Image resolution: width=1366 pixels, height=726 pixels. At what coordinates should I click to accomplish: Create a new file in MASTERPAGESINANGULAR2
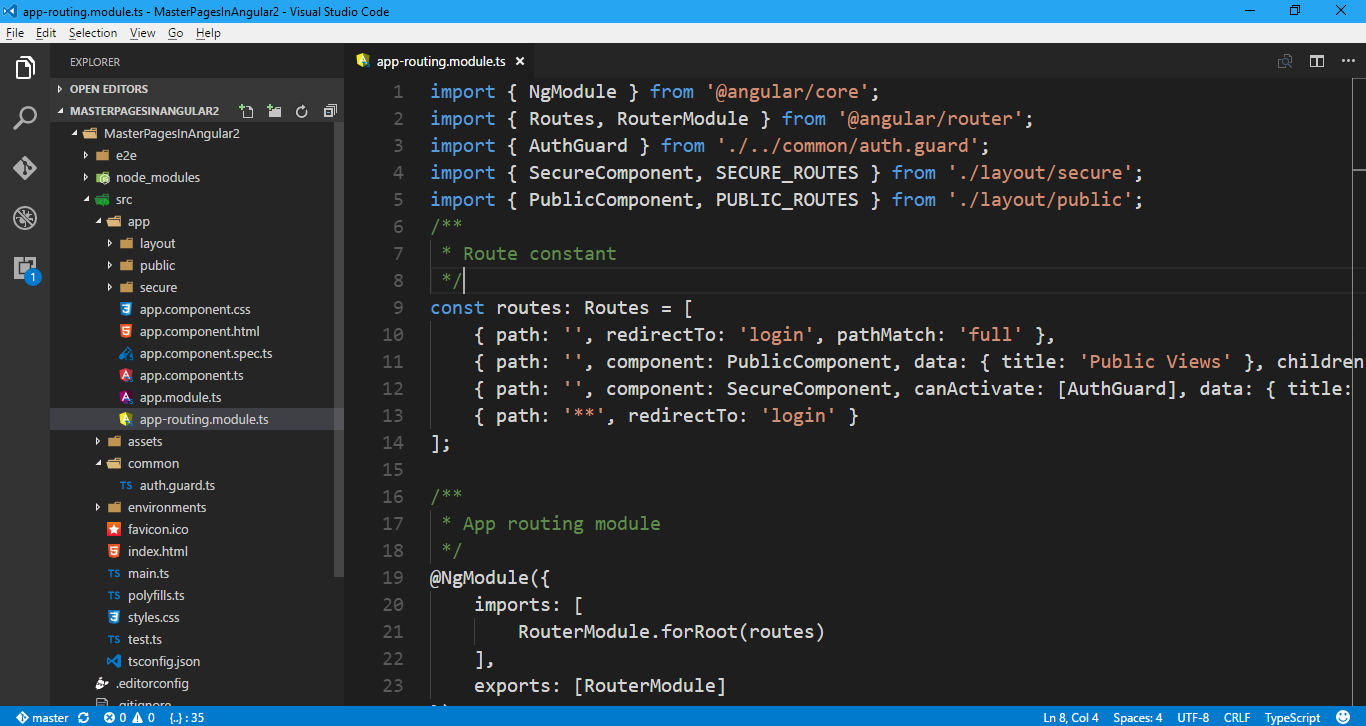(246, 111)
